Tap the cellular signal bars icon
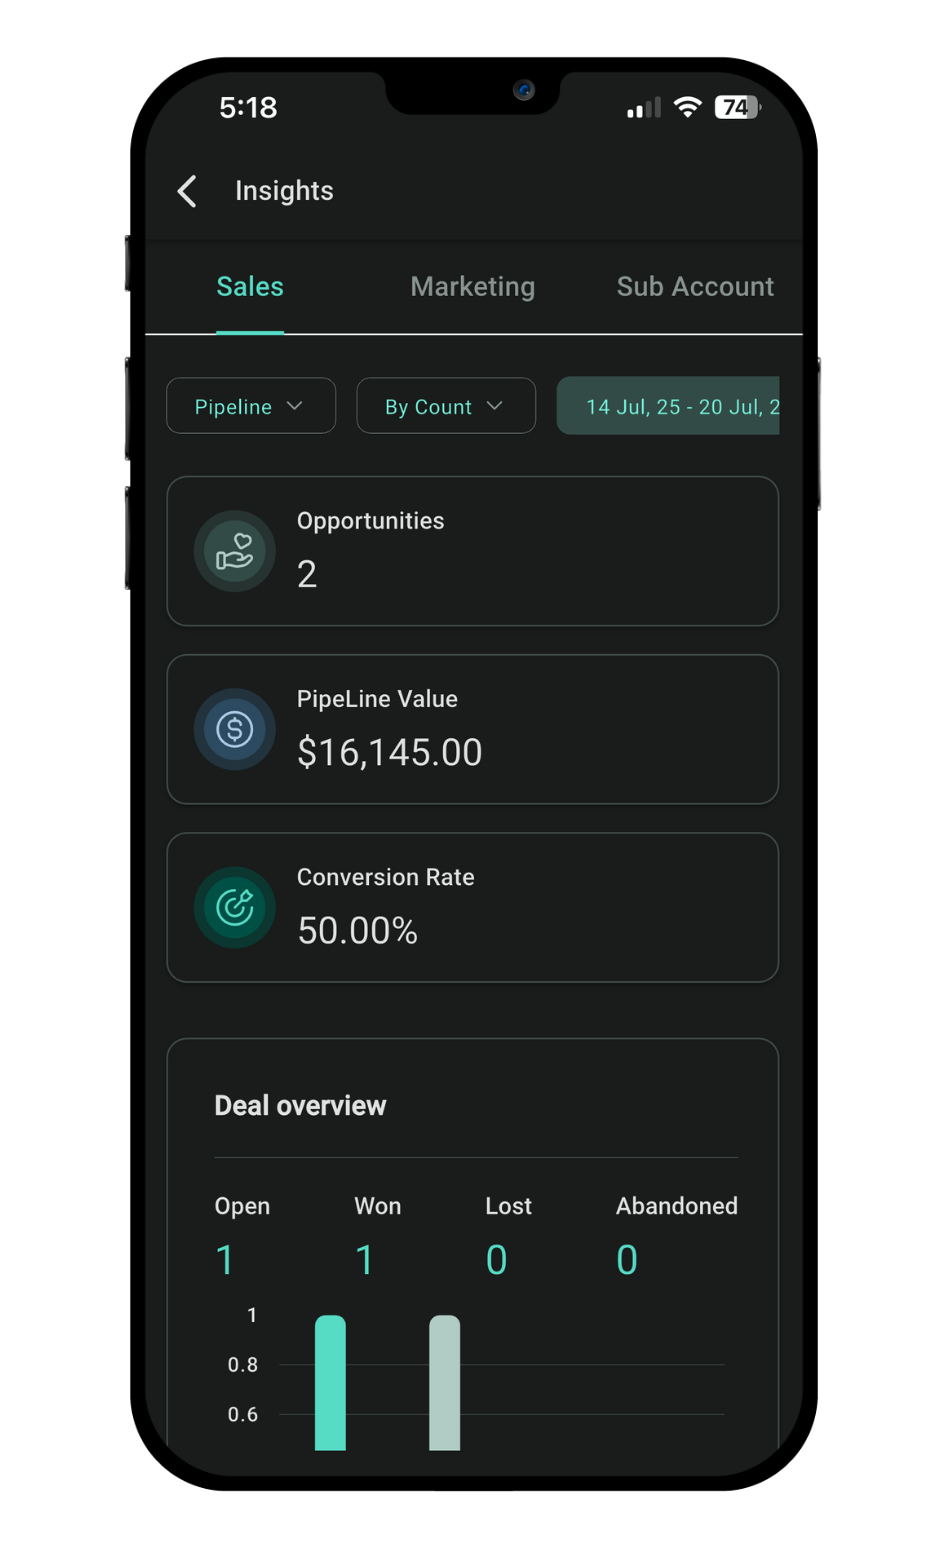Viewport: 946px width, 1548px height. coord(644,108)
